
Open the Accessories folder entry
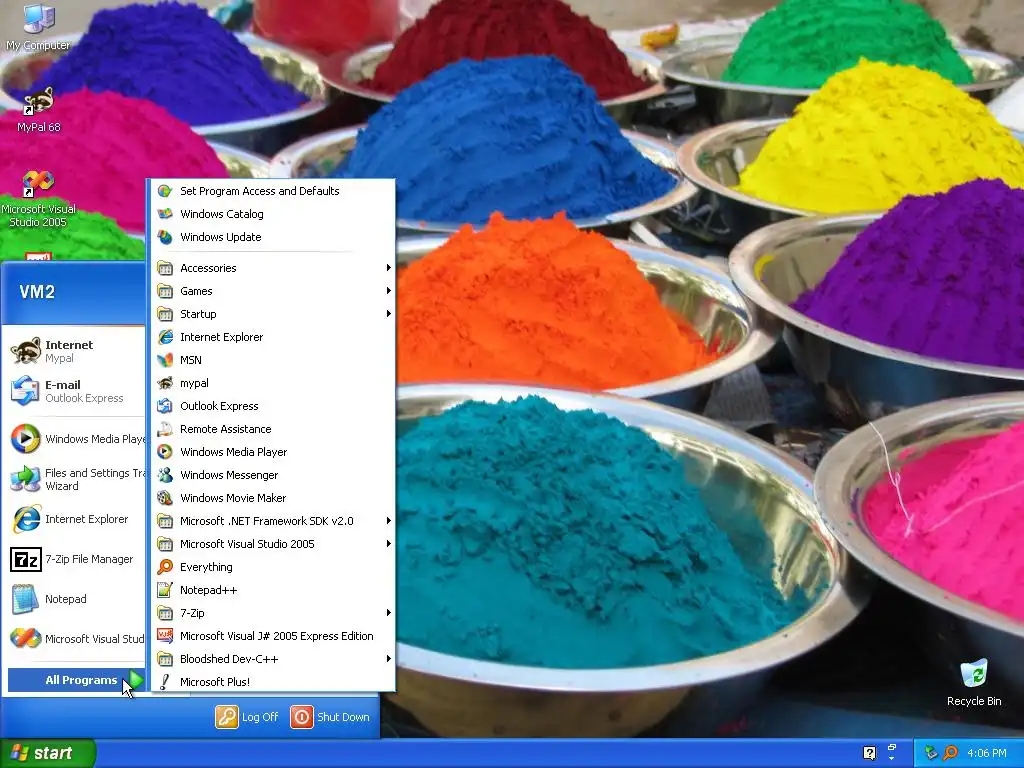274,268
